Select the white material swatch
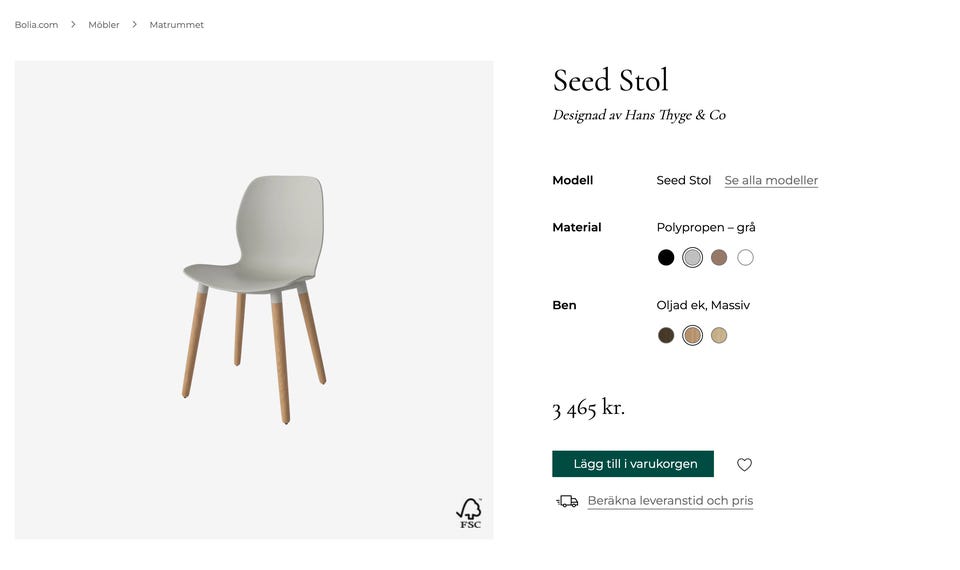The image size is (960, 570). 745,258
